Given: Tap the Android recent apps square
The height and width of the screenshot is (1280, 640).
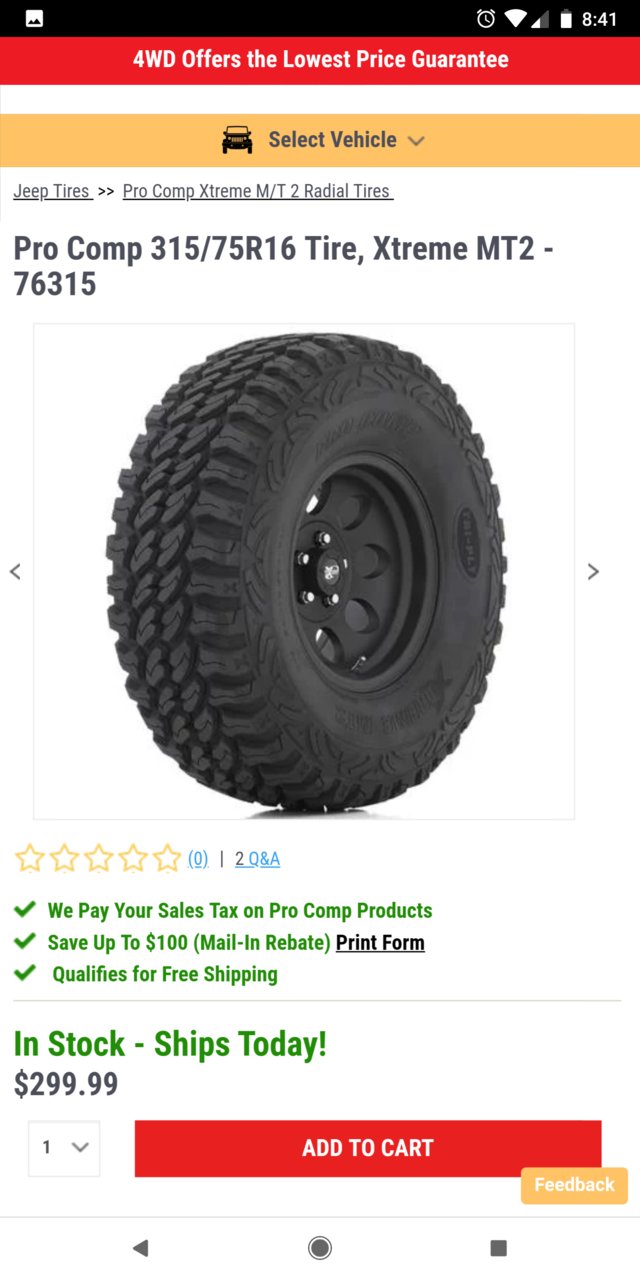Looking at the screenshot, I should [x=498, y=1247].
